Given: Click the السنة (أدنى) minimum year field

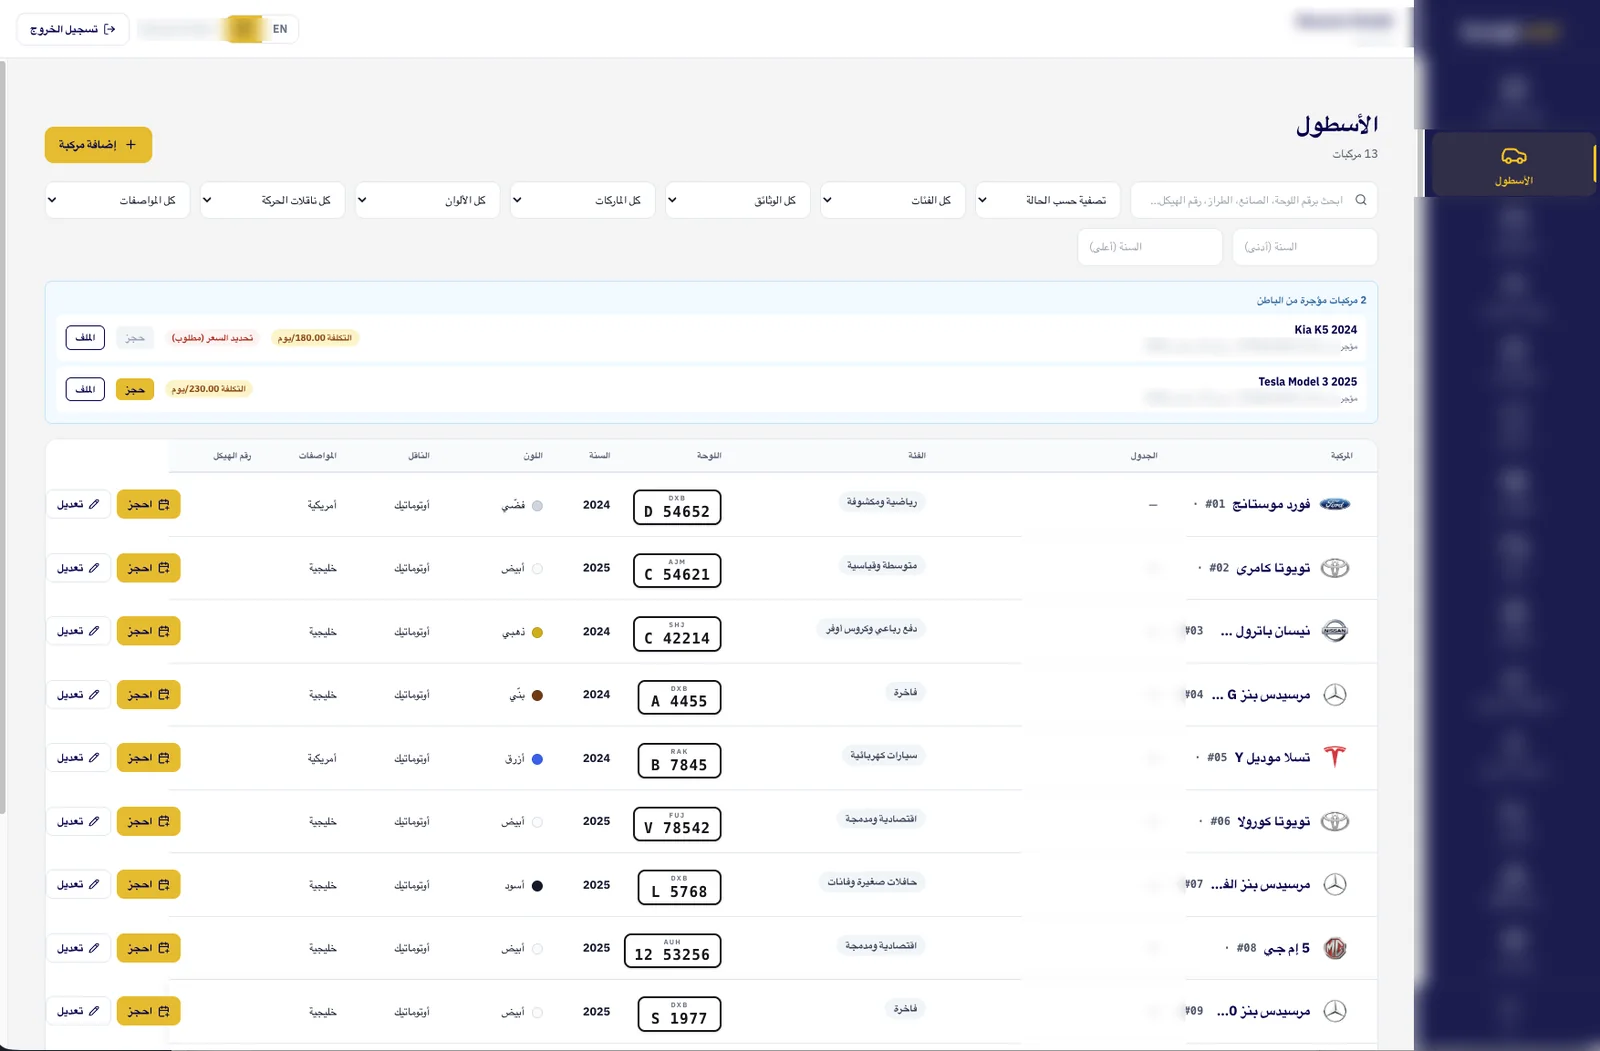Looking at the screenshot, I should coord(1305,247).
